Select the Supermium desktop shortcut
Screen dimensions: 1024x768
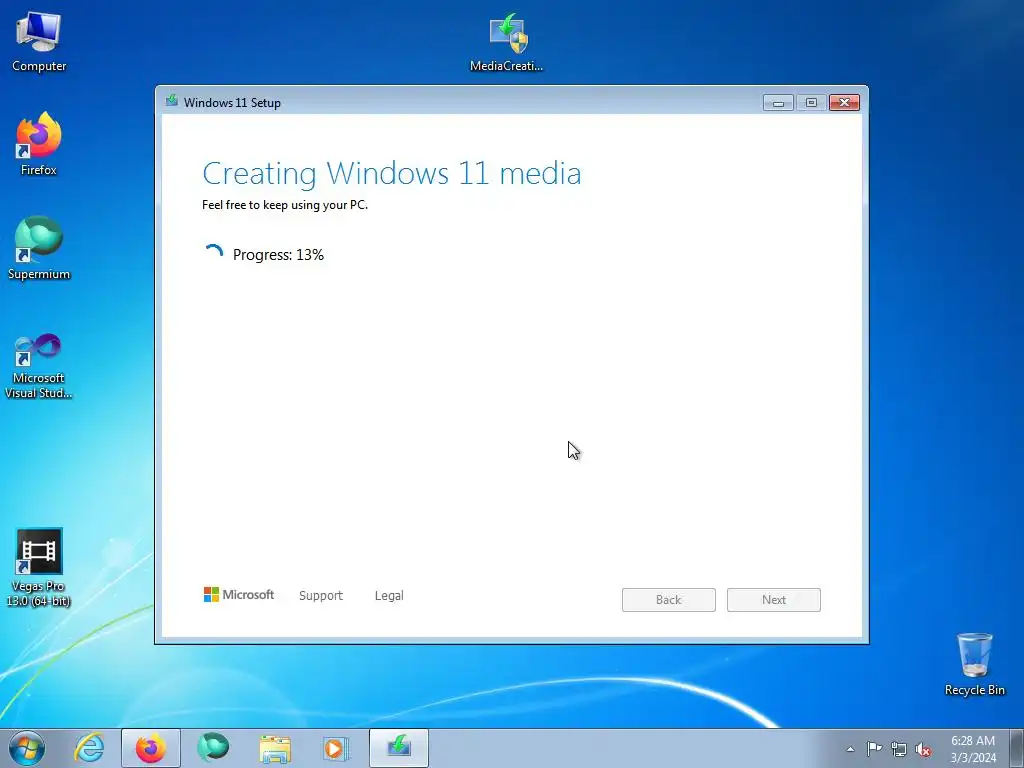(x=39, y=249)
